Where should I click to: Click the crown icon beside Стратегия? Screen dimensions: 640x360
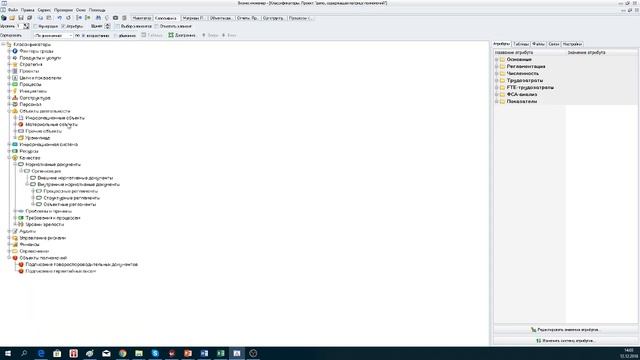tap(15, 64)
